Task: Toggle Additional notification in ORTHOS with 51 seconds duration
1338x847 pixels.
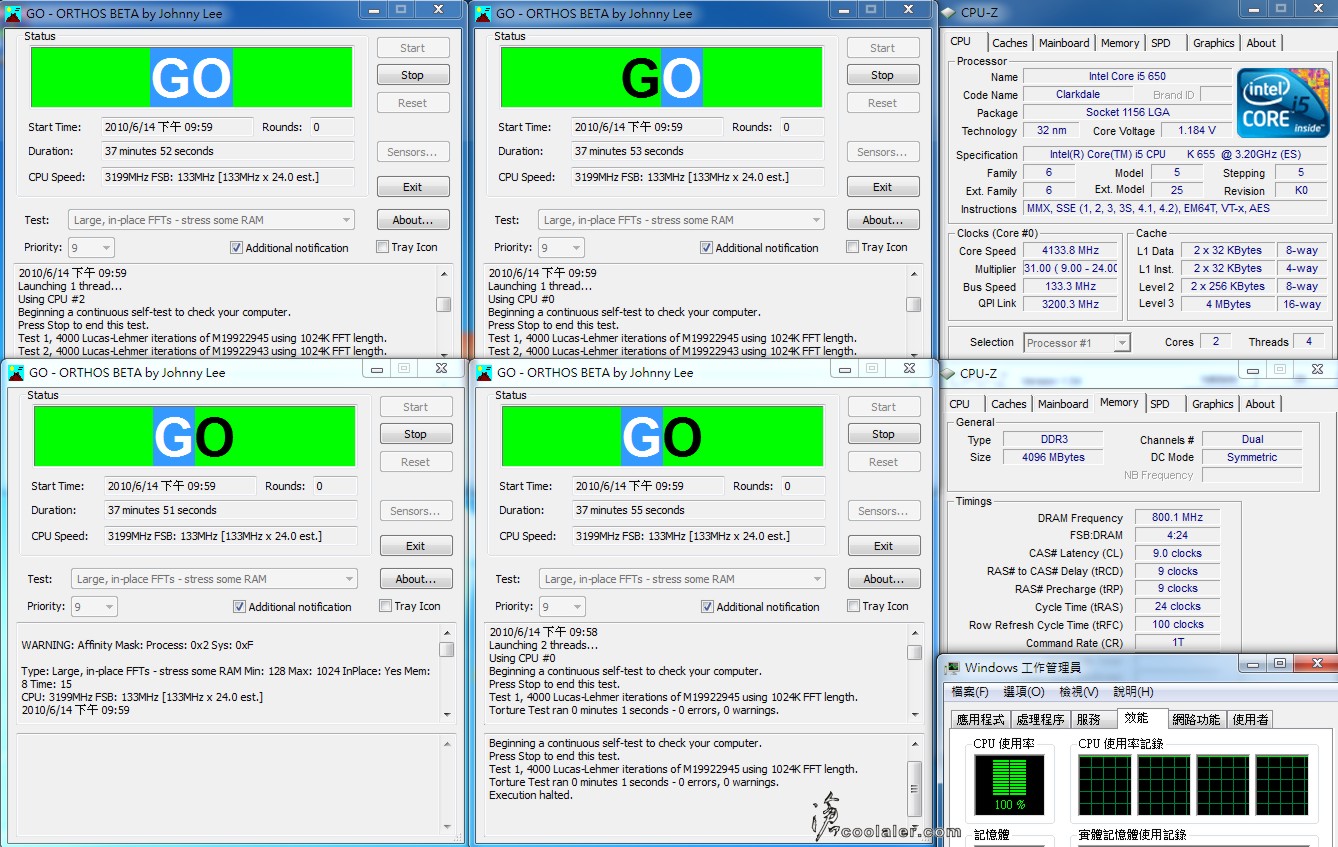Action: coord(239,606)
